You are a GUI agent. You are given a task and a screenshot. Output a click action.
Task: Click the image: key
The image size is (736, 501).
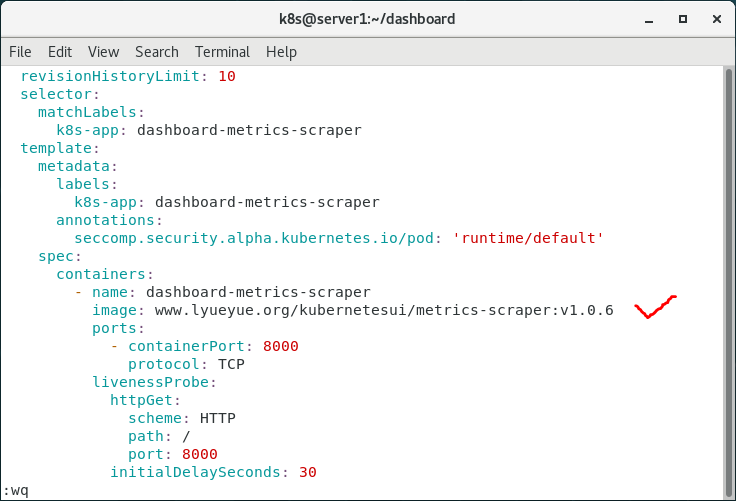click(118, 310)
